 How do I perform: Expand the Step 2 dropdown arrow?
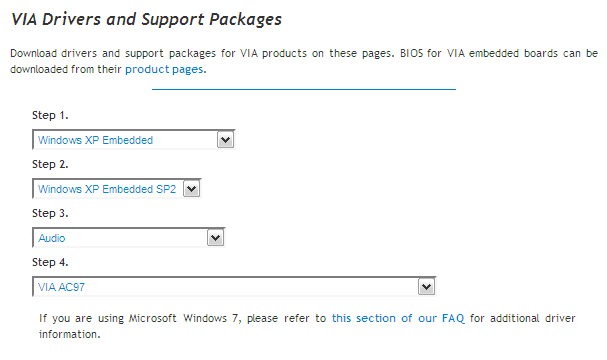pos(192,189)
